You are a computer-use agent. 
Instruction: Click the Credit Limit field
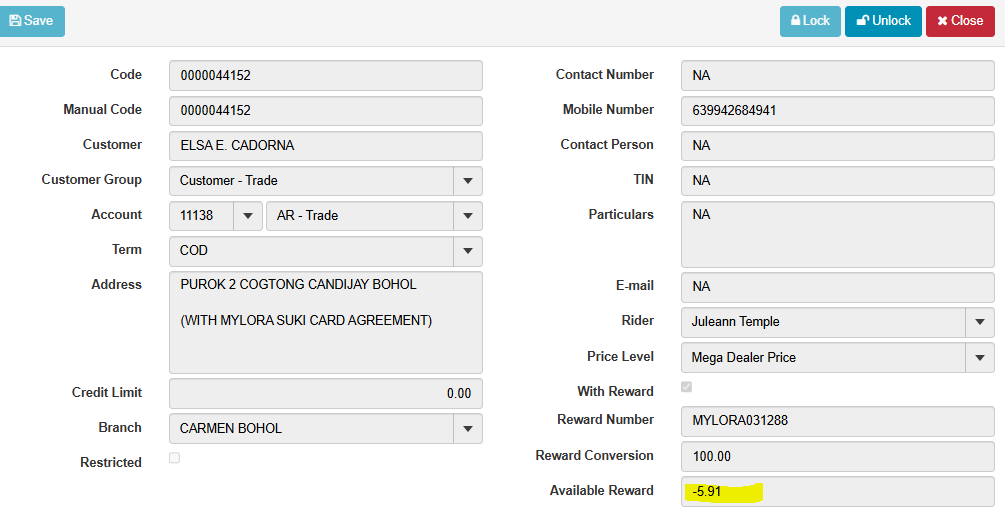click(326, 394)
